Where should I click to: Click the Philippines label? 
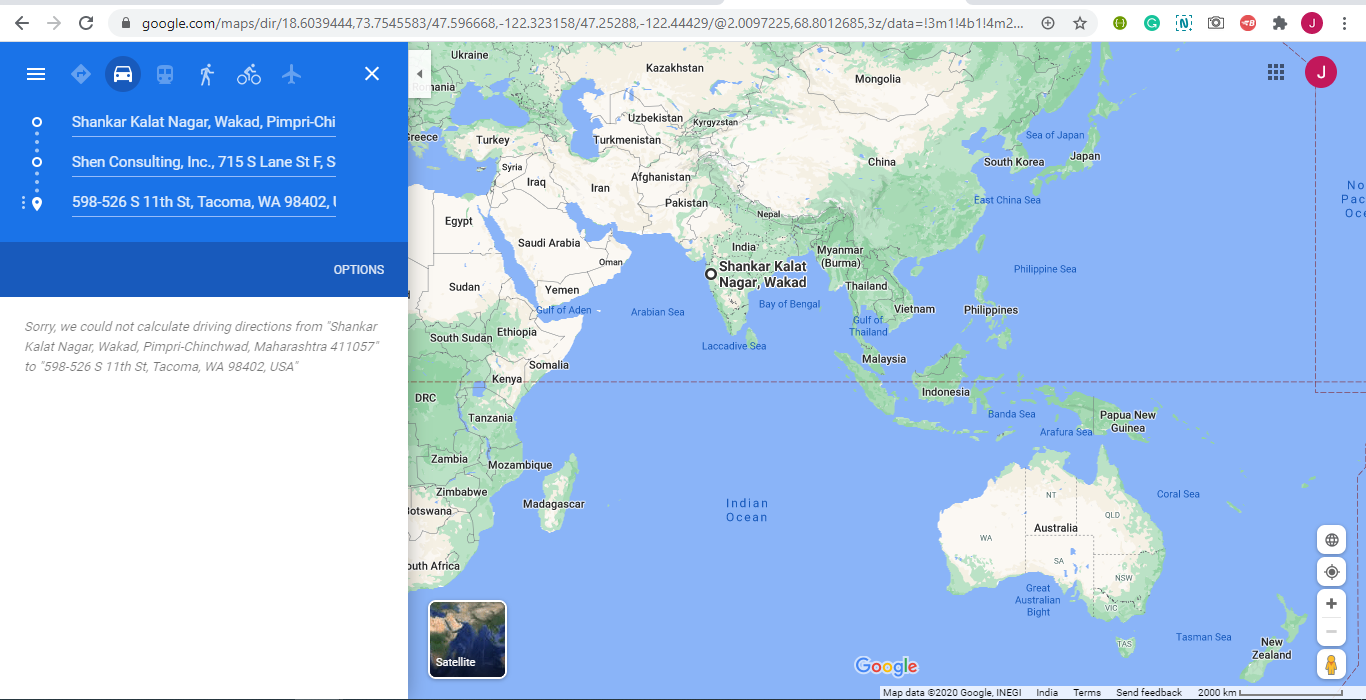click(991, 310)
